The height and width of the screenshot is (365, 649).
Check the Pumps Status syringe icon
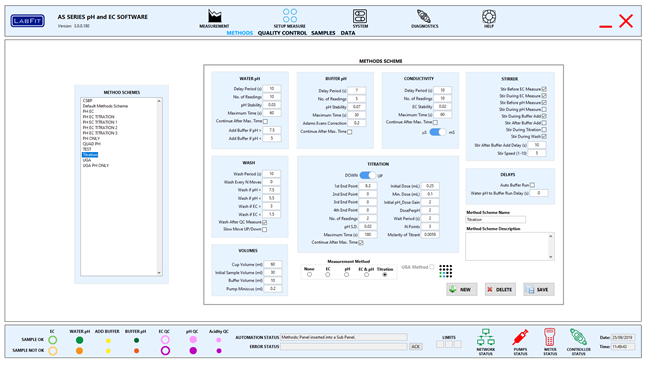pos(520,338)
